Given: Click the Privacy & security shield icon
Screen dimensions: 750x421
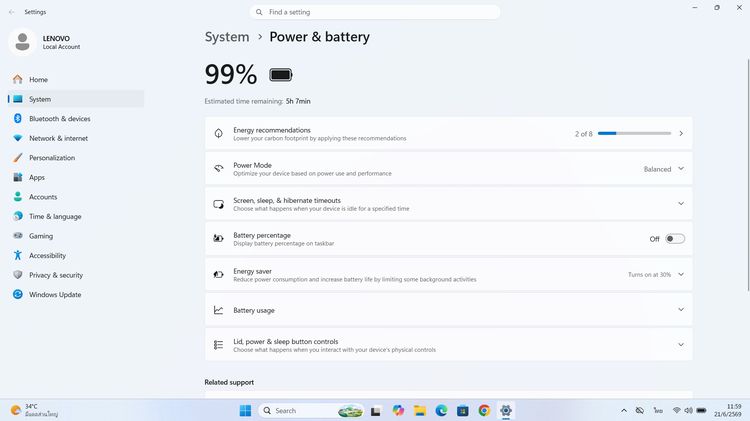Looking at the screenshot, I should (x=18, y=275).
